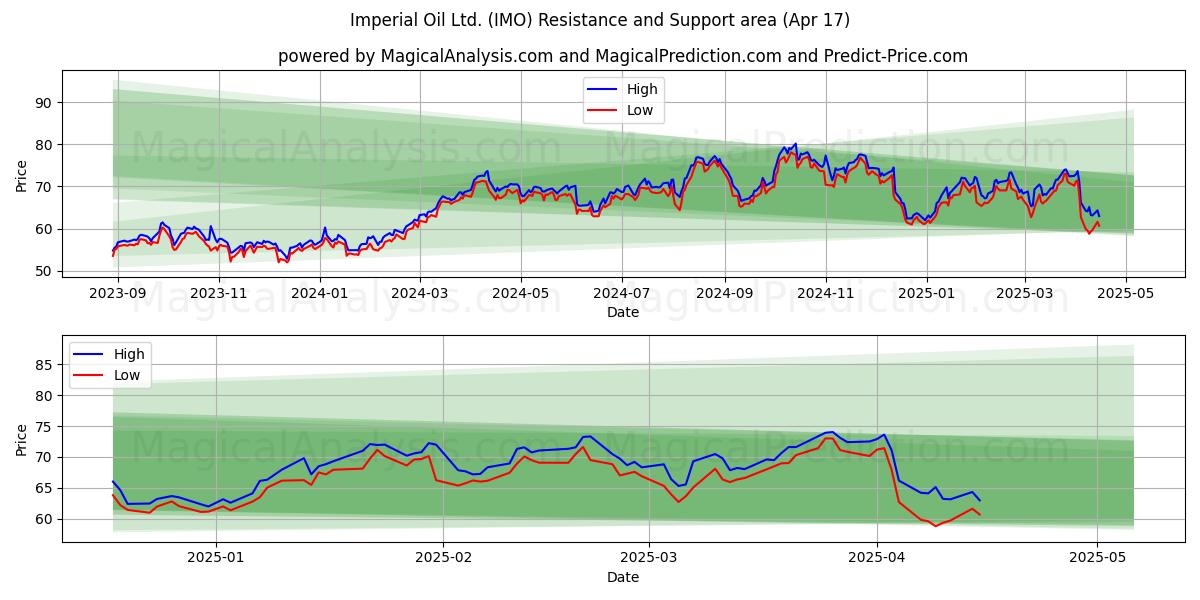Image resolution: width=1200 pixels, height=600 pixels.
Task: Click the '85' y-axis label in bottom chart
Action: [44, 366]
